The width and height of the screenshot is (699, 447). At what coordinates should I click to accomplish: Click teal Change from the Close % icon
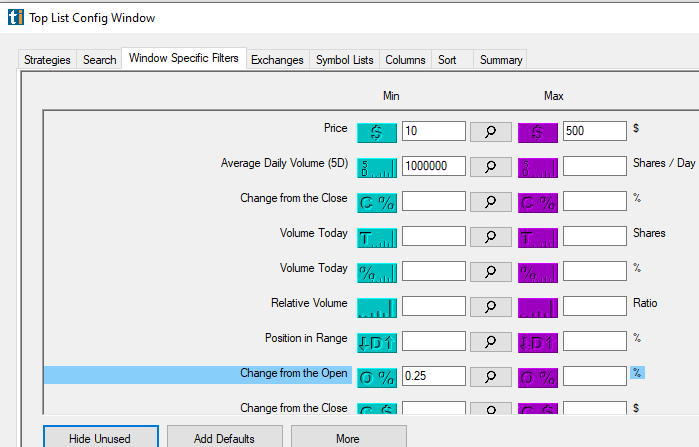point(377,203)
